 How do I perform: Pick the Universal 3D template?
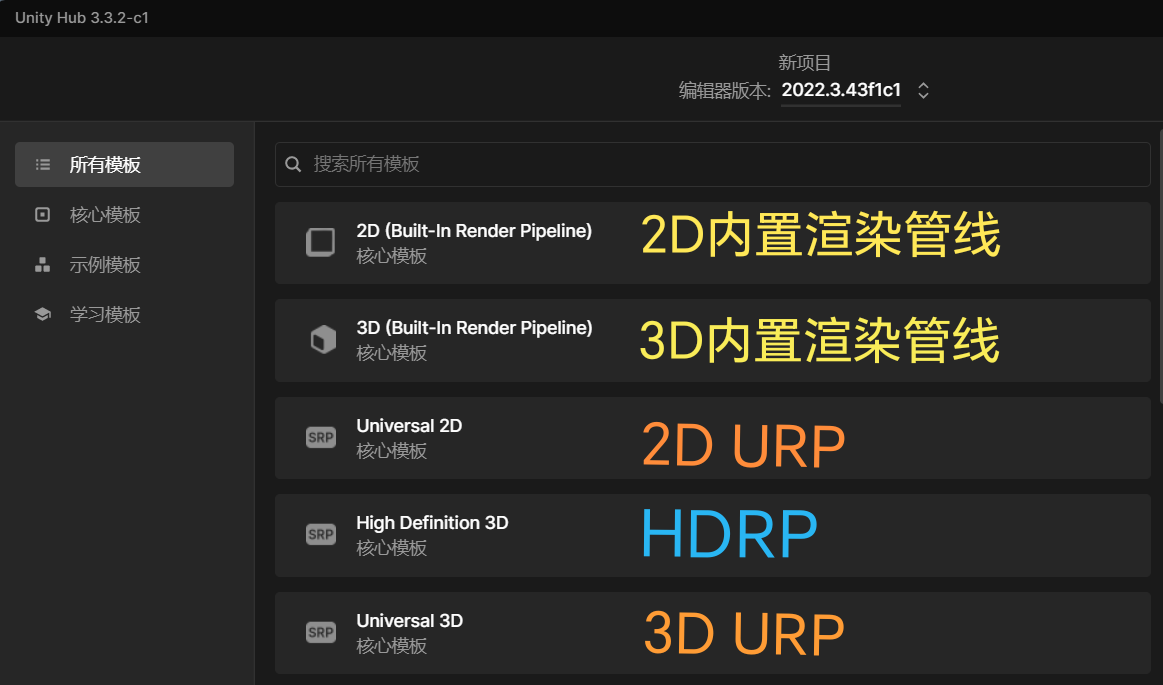click(x=712, y=633)
